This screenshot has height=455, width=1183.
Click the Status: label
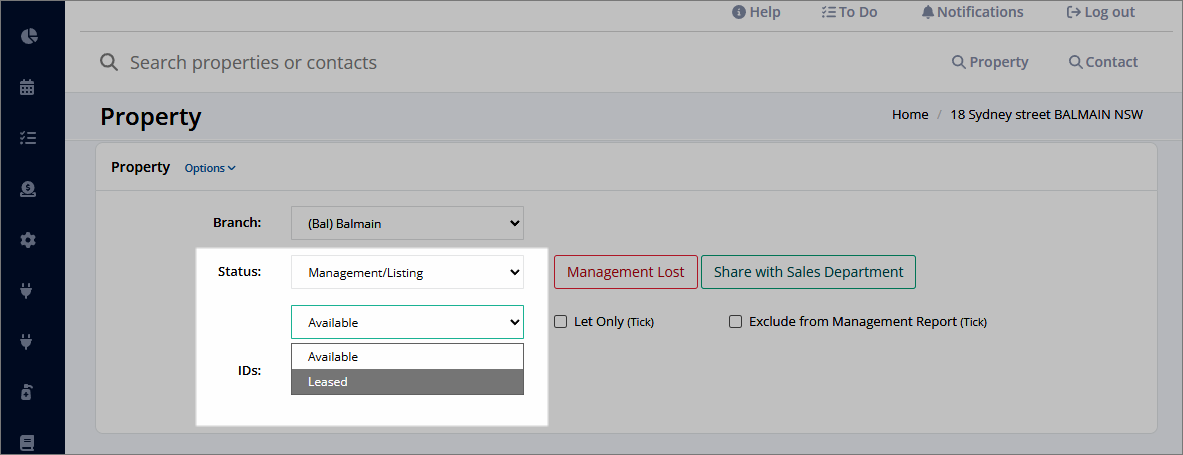tap(239, 272)
